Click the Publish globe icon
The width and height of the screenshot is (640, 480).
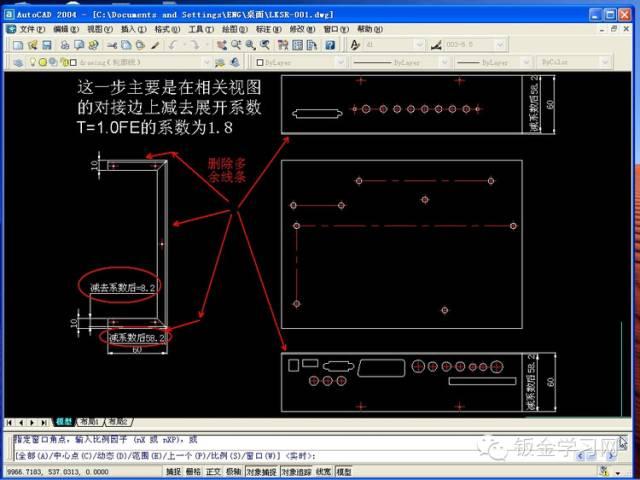coord(93,45)
